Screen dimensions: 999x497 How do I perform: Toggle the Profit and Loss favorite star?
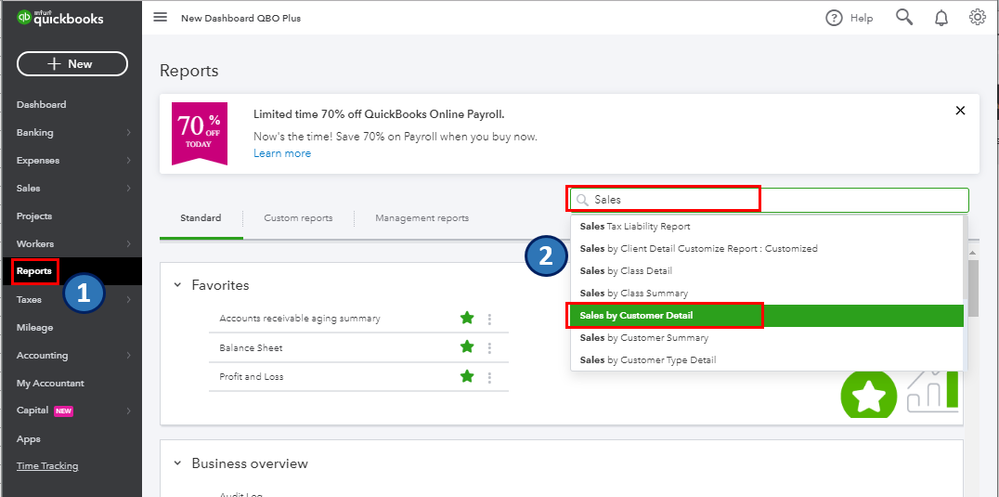pyautogui.click(x=466, y=376)
